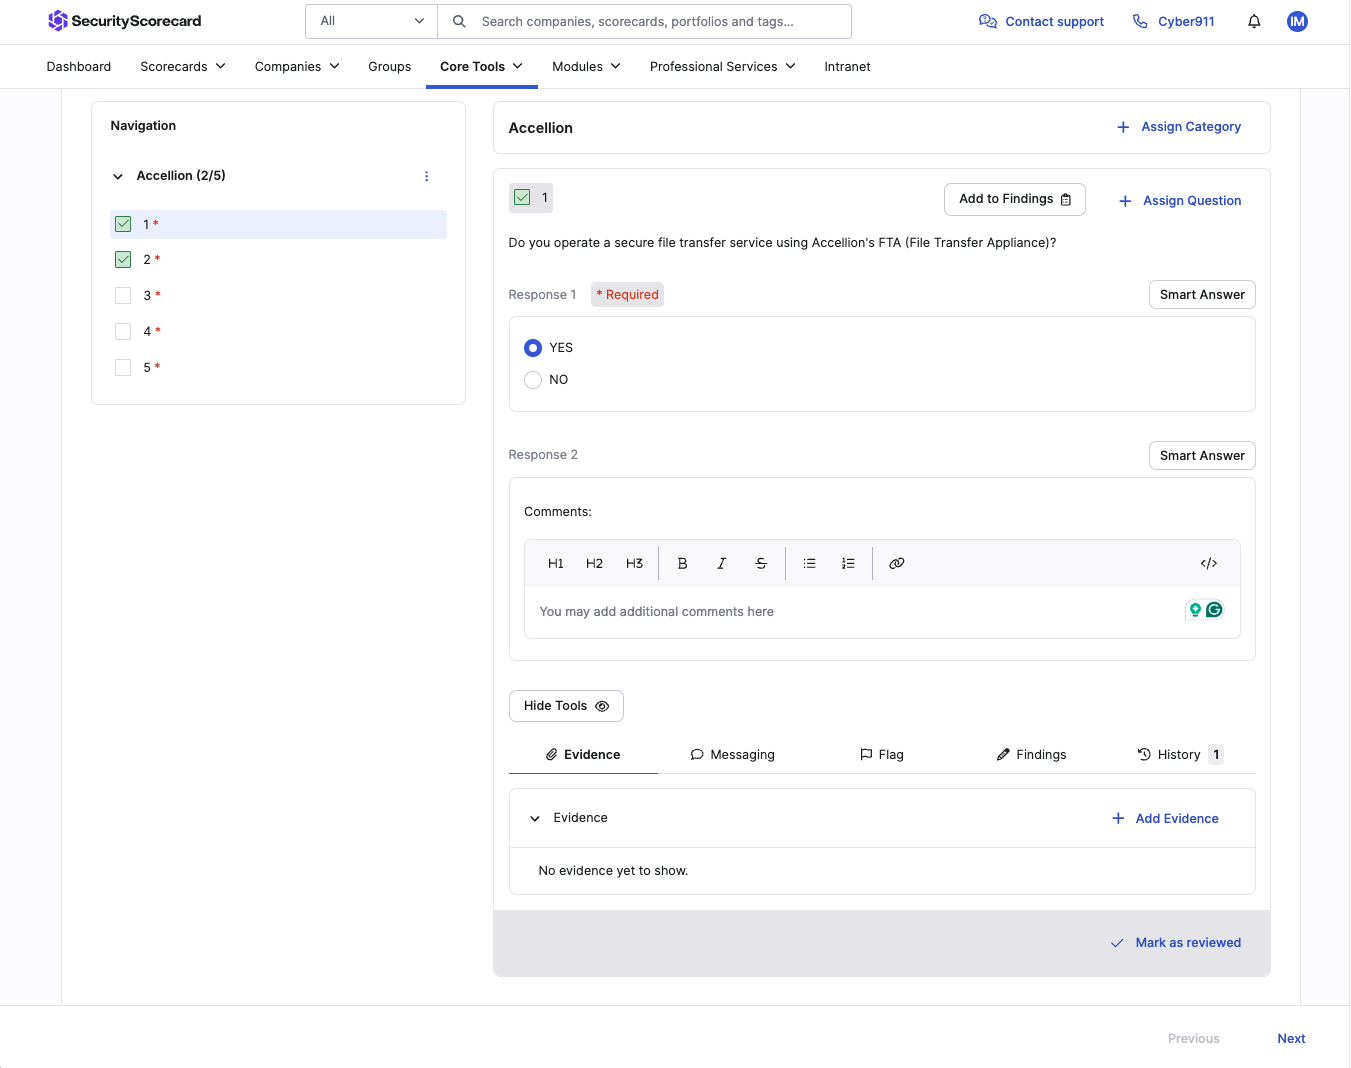Insert a hyperlink in comments
Viewport: 1351px width, 1068px height.
(x=897, y=563)
